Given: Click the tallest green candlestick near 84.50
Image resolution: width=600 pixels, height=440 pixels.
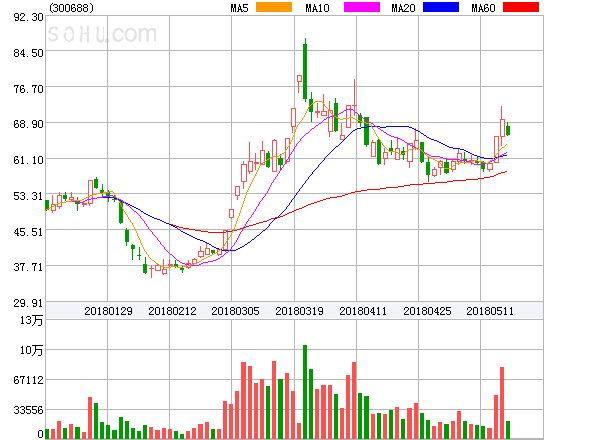Looking at the screenshot, I should [x=305, y=71].
